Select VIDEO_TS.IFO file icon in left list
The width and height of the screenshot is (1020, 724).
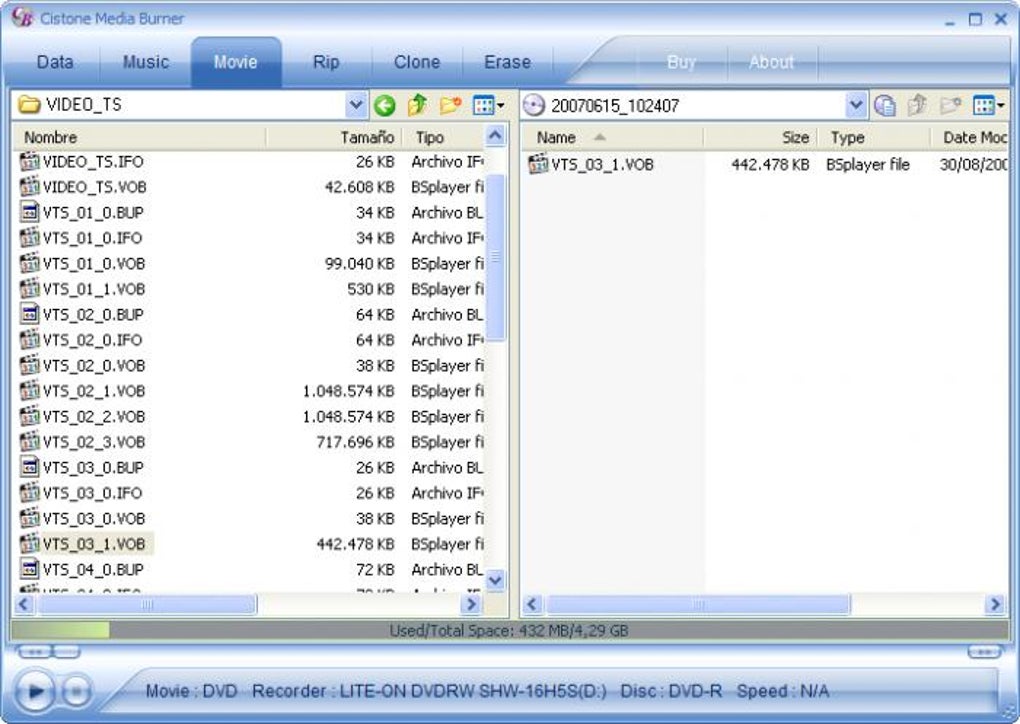click(29, 161)
